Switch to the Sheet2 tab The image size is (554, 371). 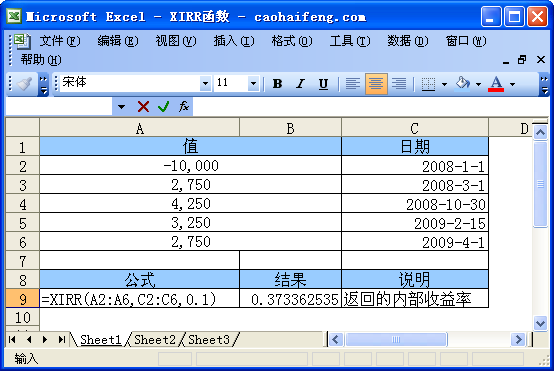[x=154, y=340]
